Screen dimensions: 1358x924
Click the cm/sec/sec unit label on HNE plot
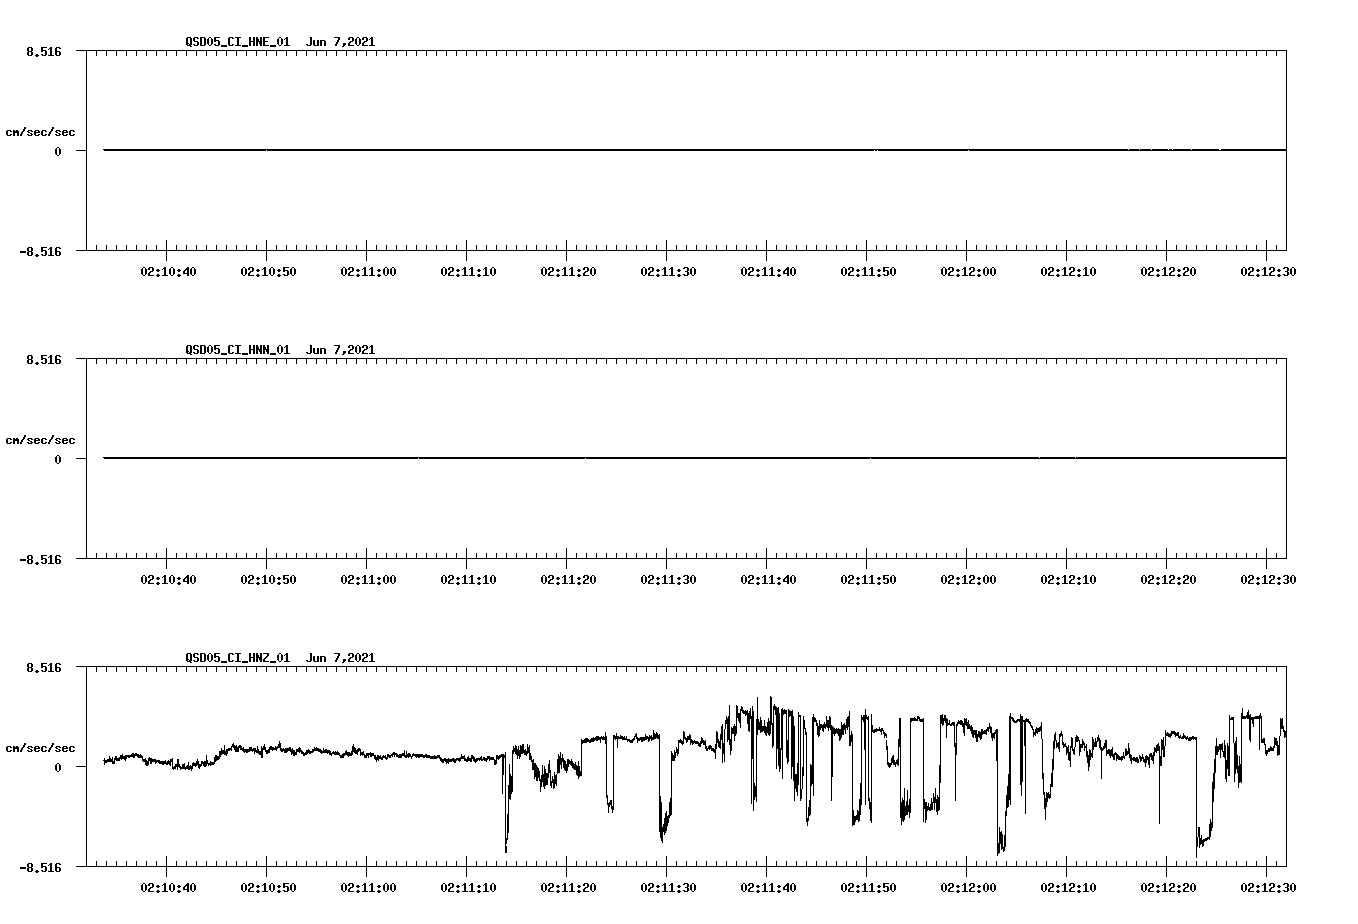(x=40, y=132)
